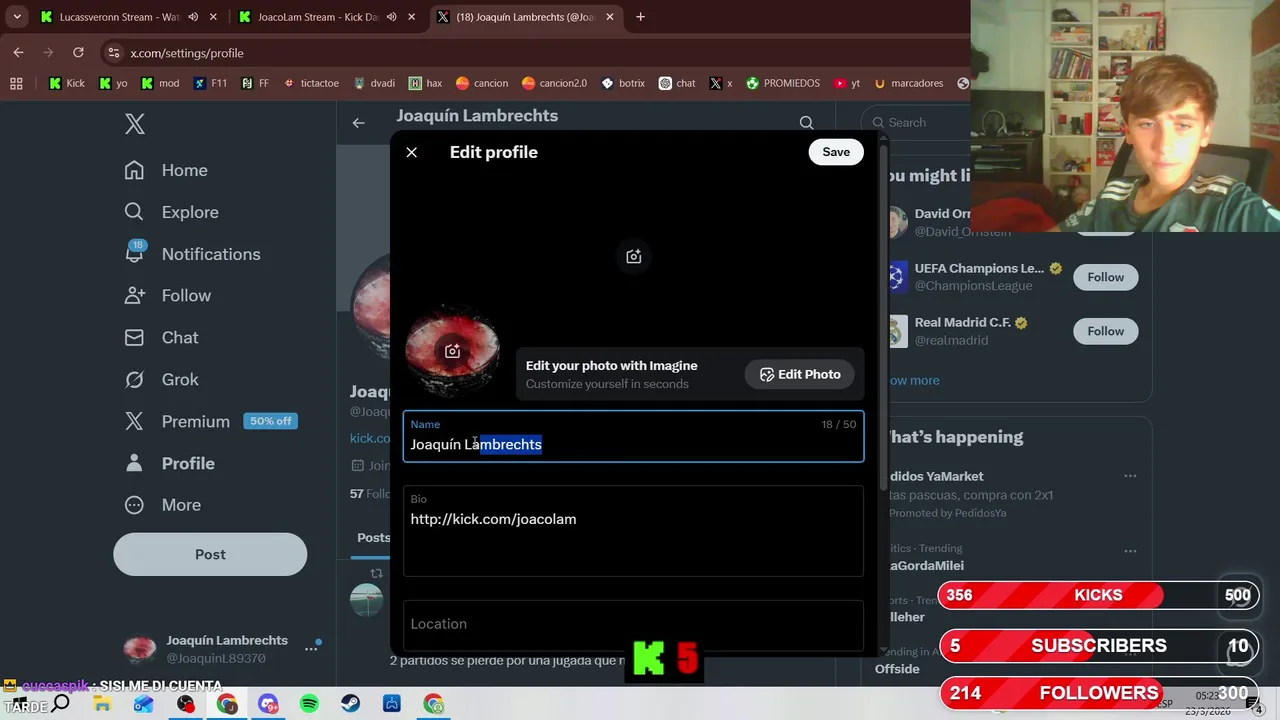Open the Kick bookmark
The width and height of the screenshot is (1280, 720).
(x=67, y=83)
